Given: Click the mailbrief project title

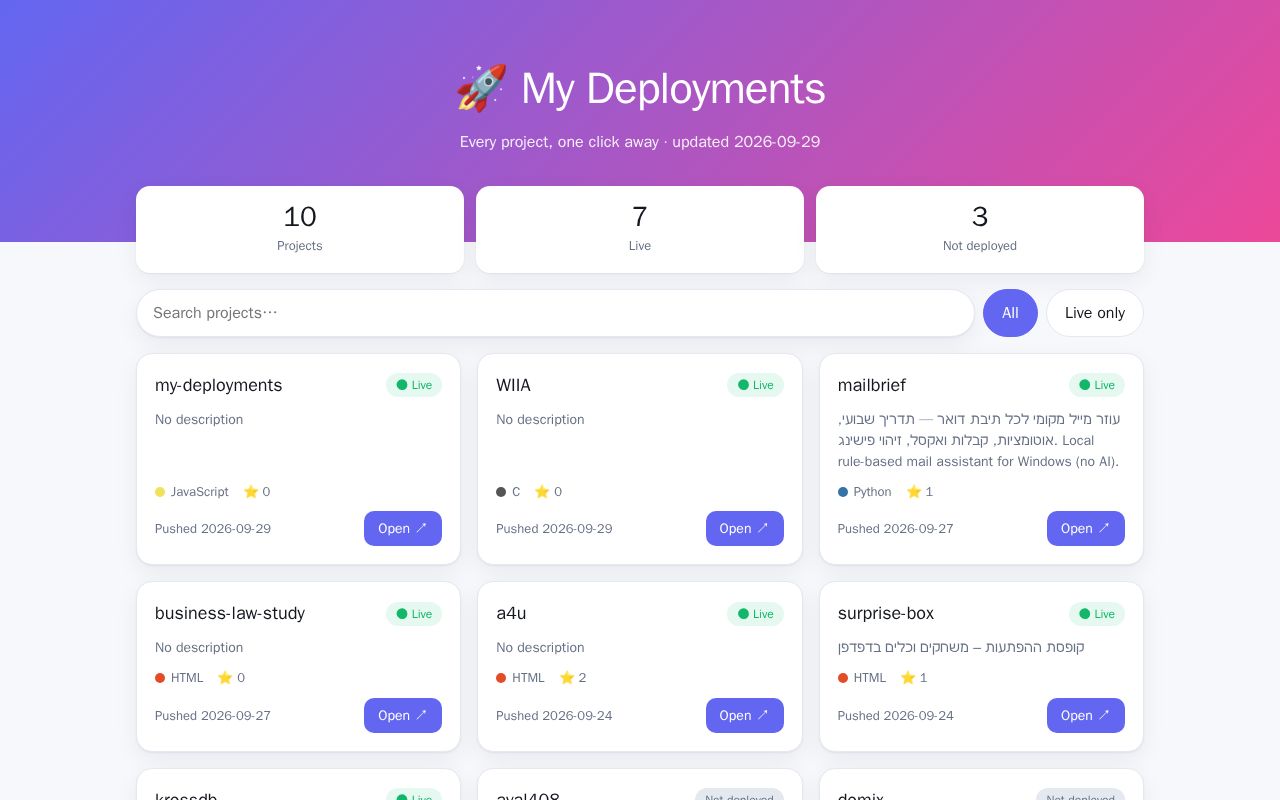Looking at the screenshot, I should pyautogui.click(x=872, y=385).
